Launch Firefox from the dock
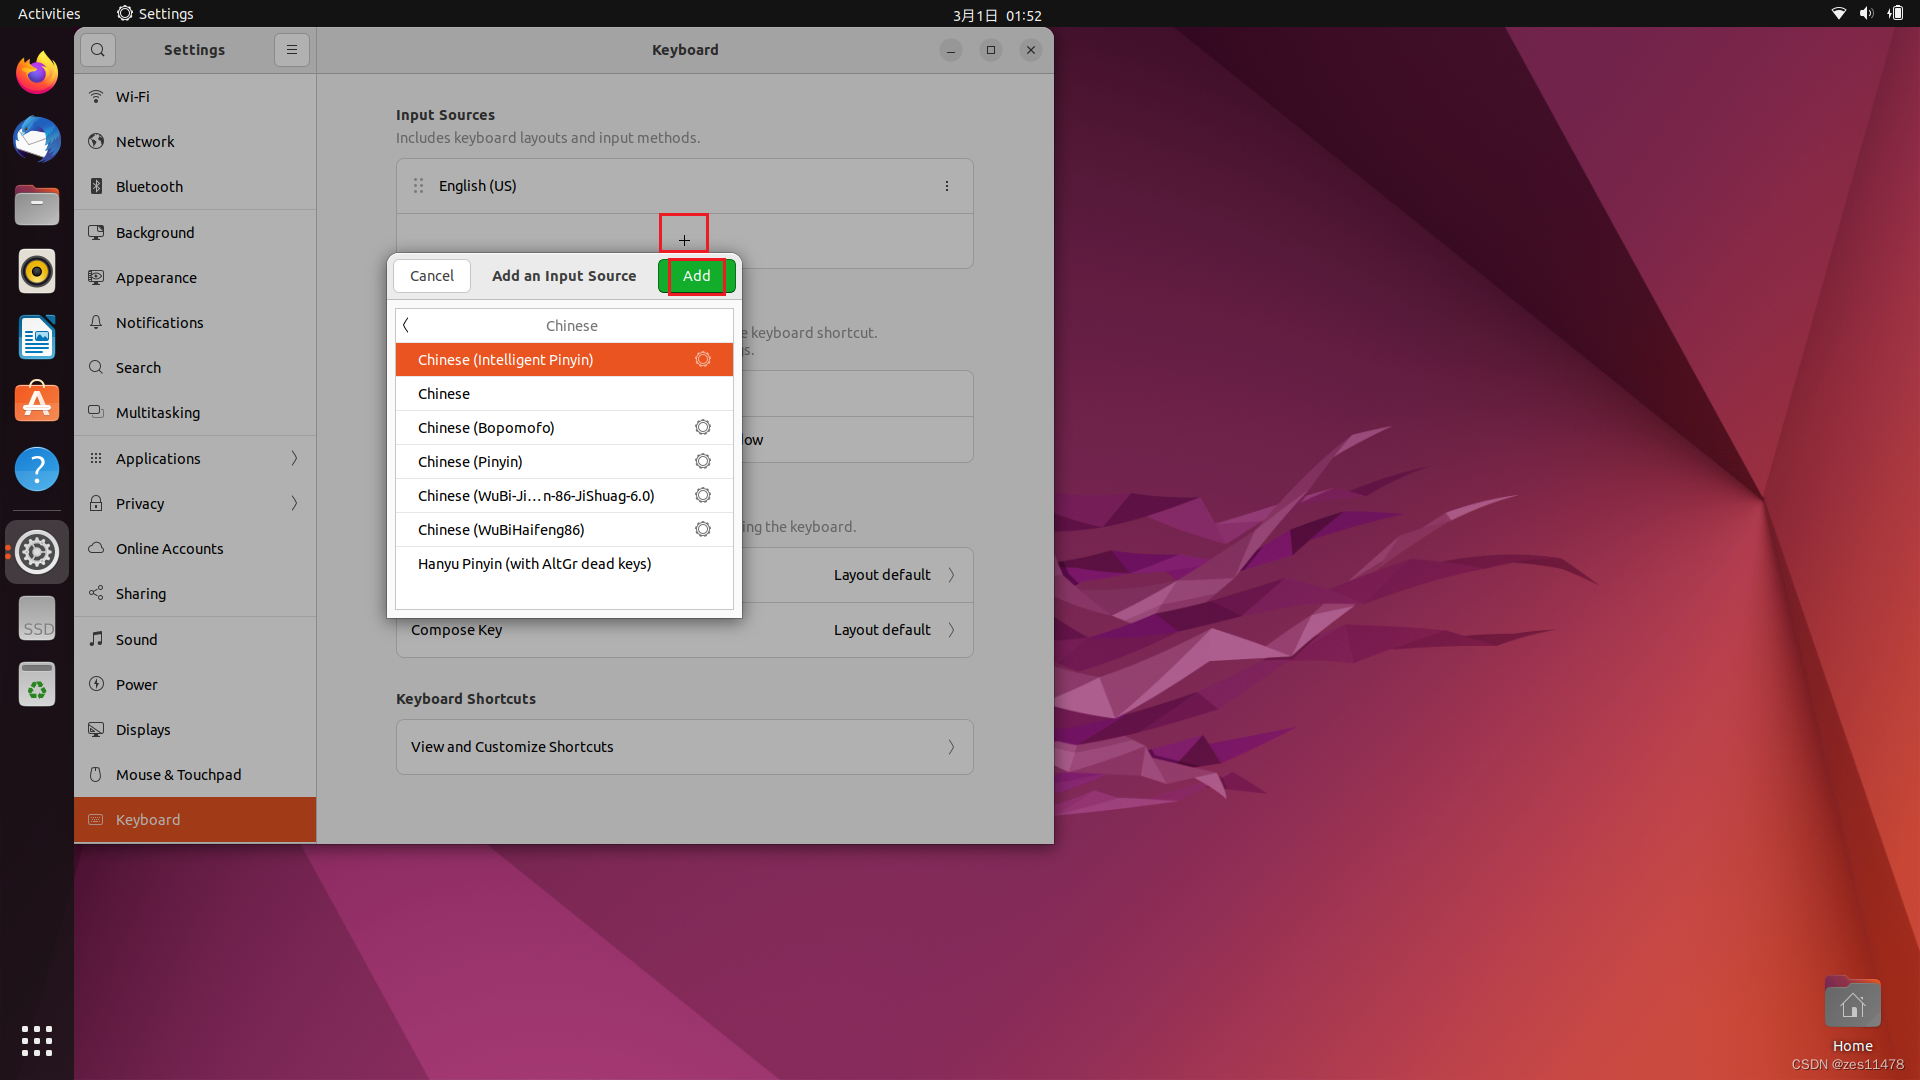Image resolution: width=1920 pixels, height=1080 pixels. tap(36, 72)
